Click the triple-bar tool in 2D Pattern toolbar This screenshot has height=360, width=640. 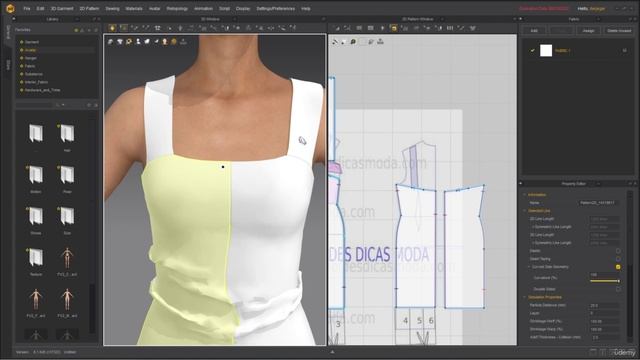pos(450,28)
